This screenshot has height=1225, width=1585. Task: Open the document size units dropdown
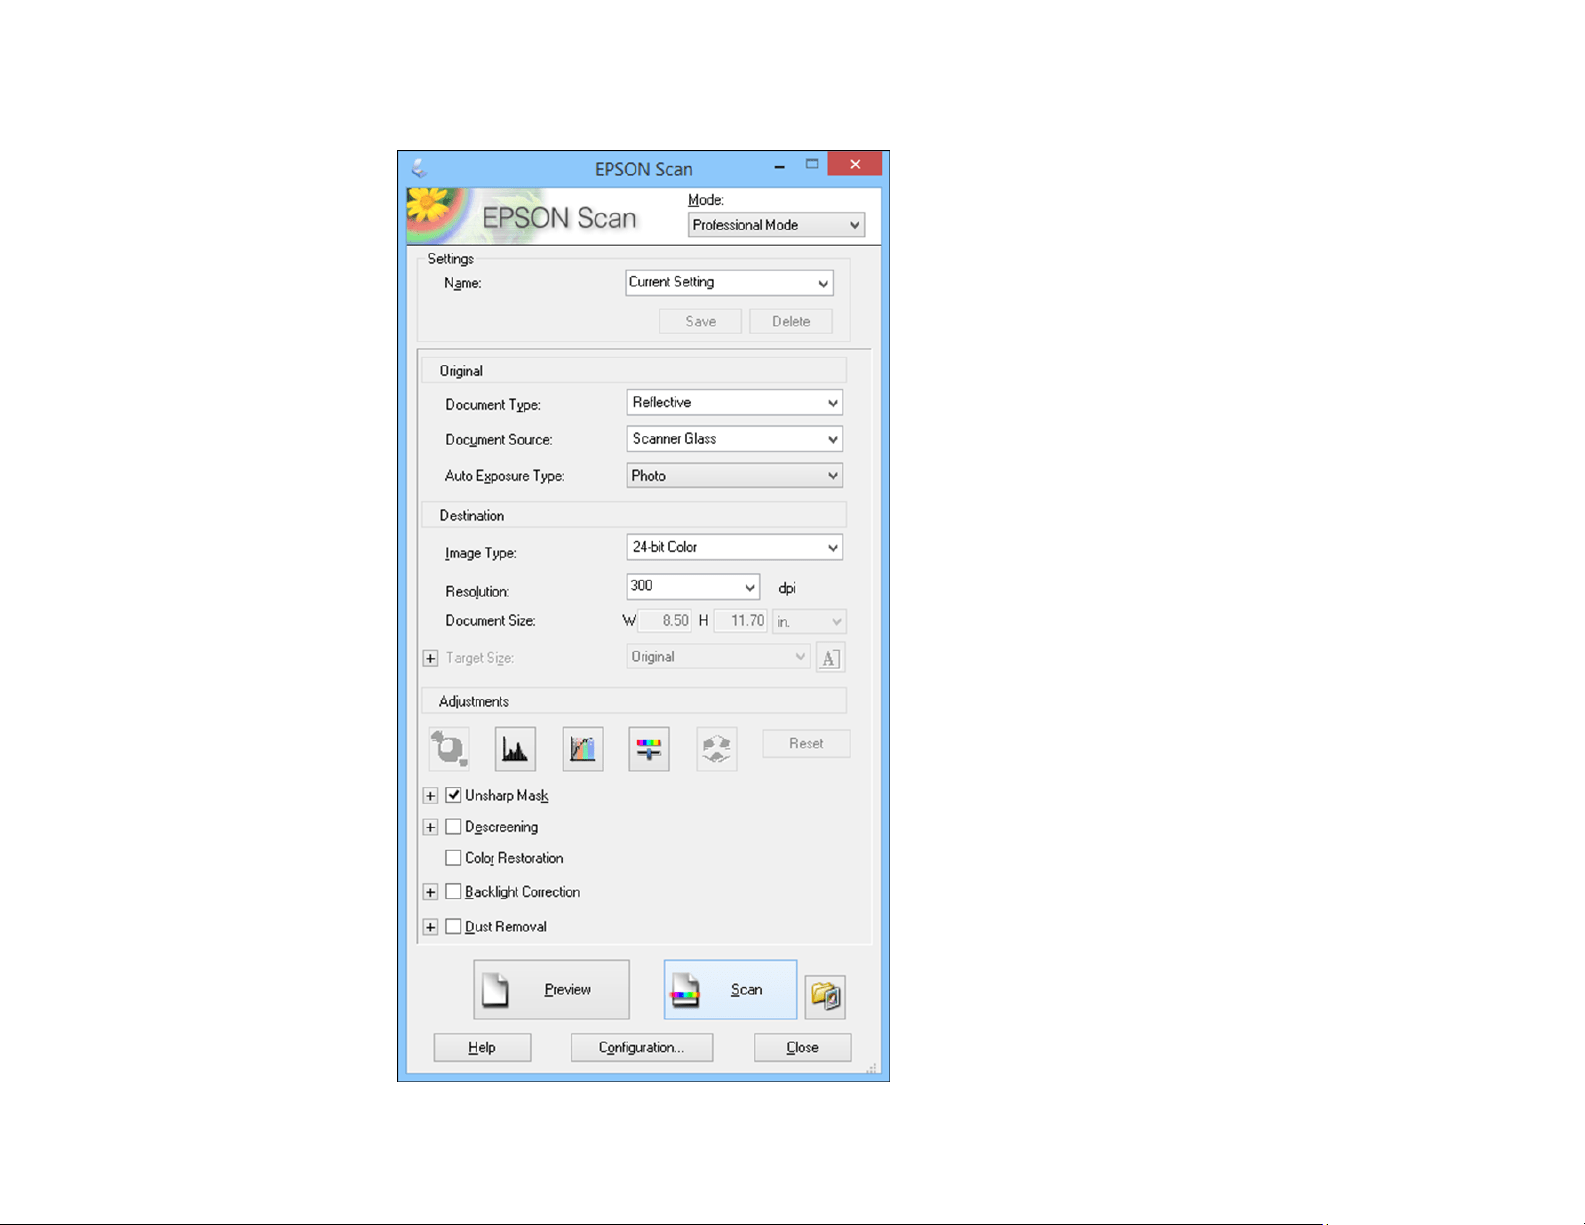(809, 622)
